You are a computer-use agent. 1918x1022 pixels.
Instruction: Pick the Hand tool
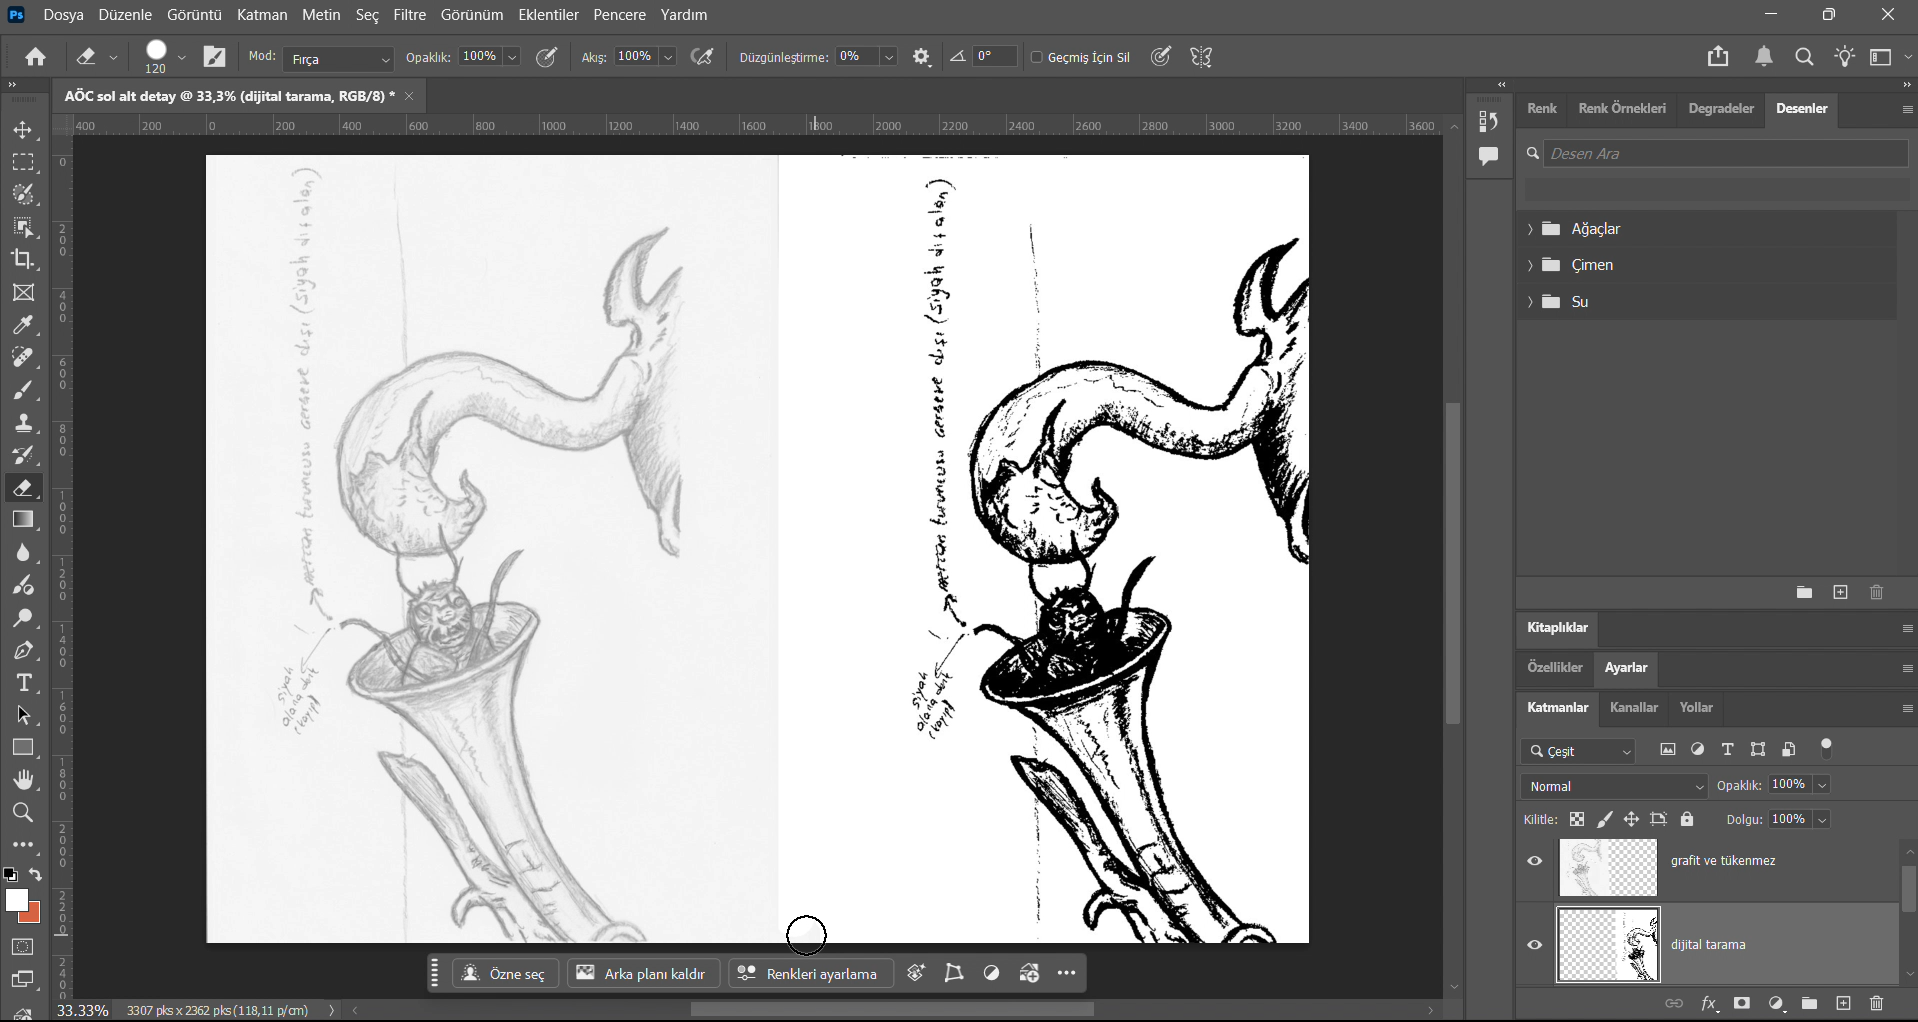click(23, 780)
